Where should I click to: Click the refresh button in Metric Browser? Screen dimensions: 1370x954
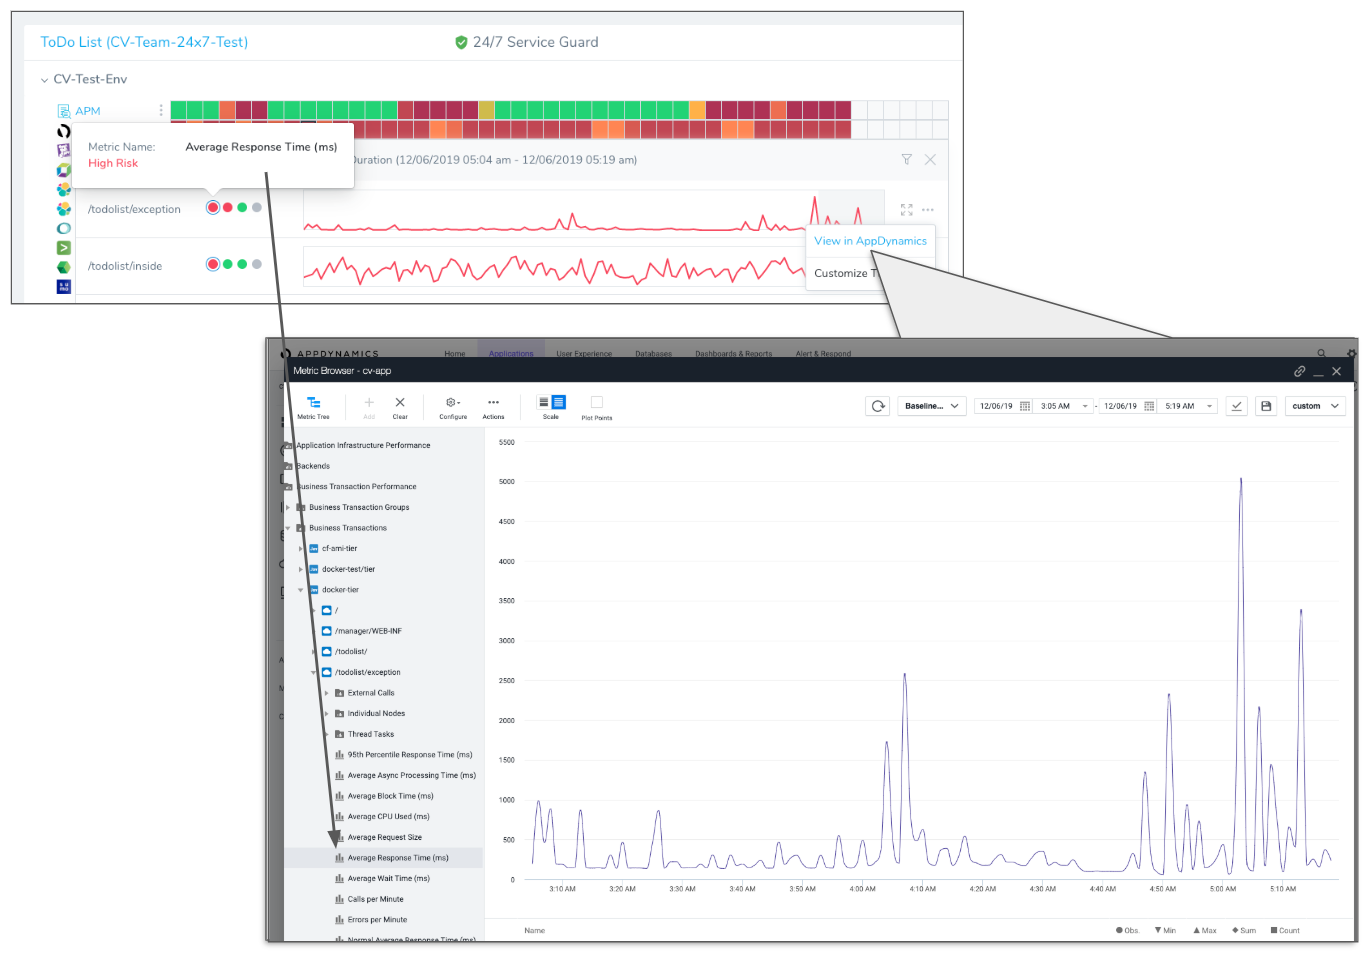pyautogui.click(x=878, y=406)
